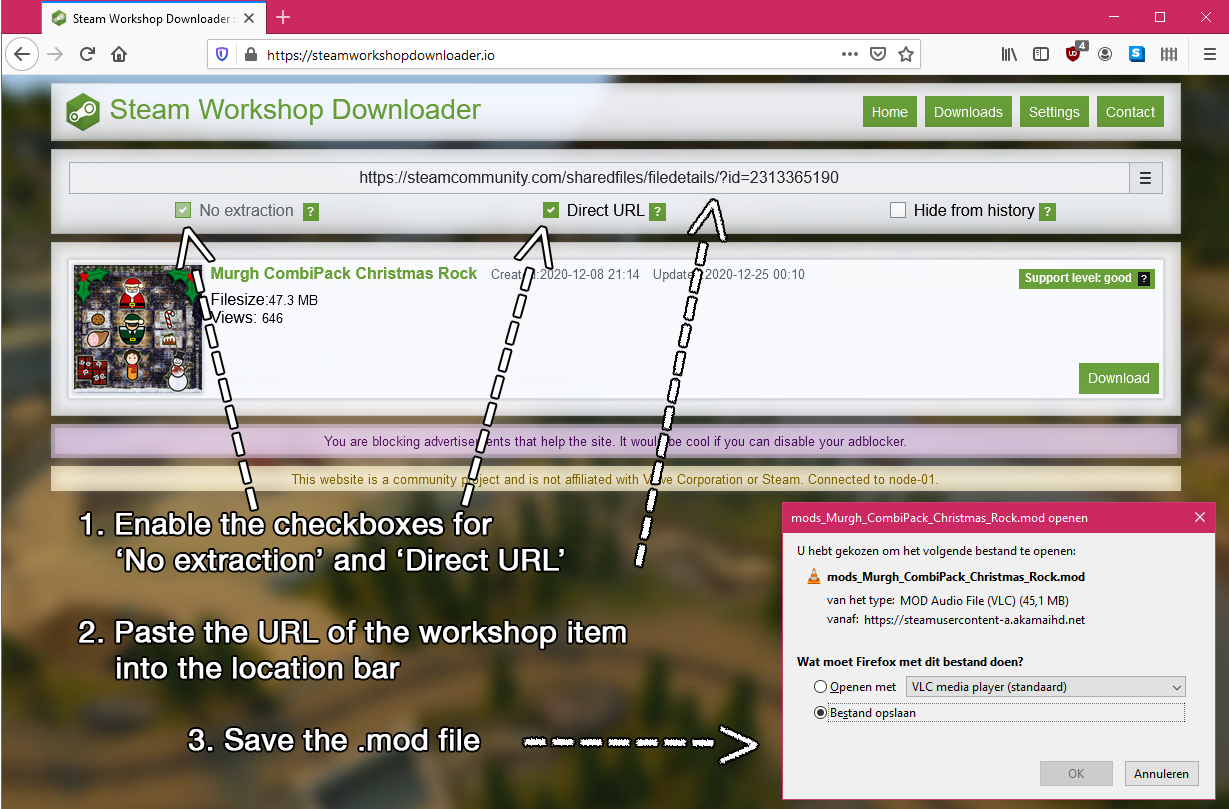Uncheck the Direct URL checkbox

pos(550,210)
